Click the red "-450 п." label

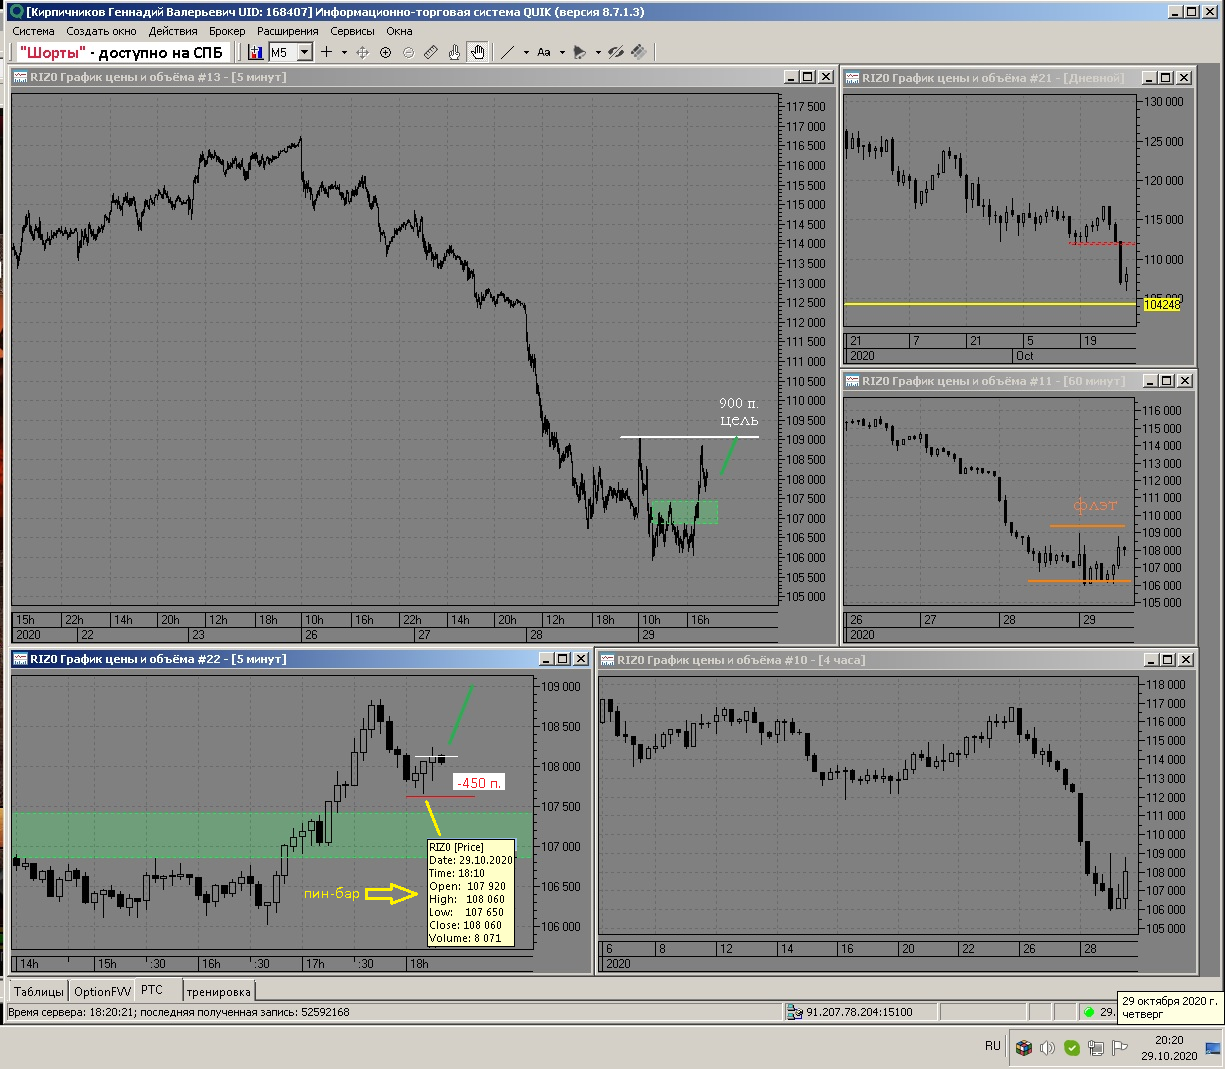coord(479,783)
